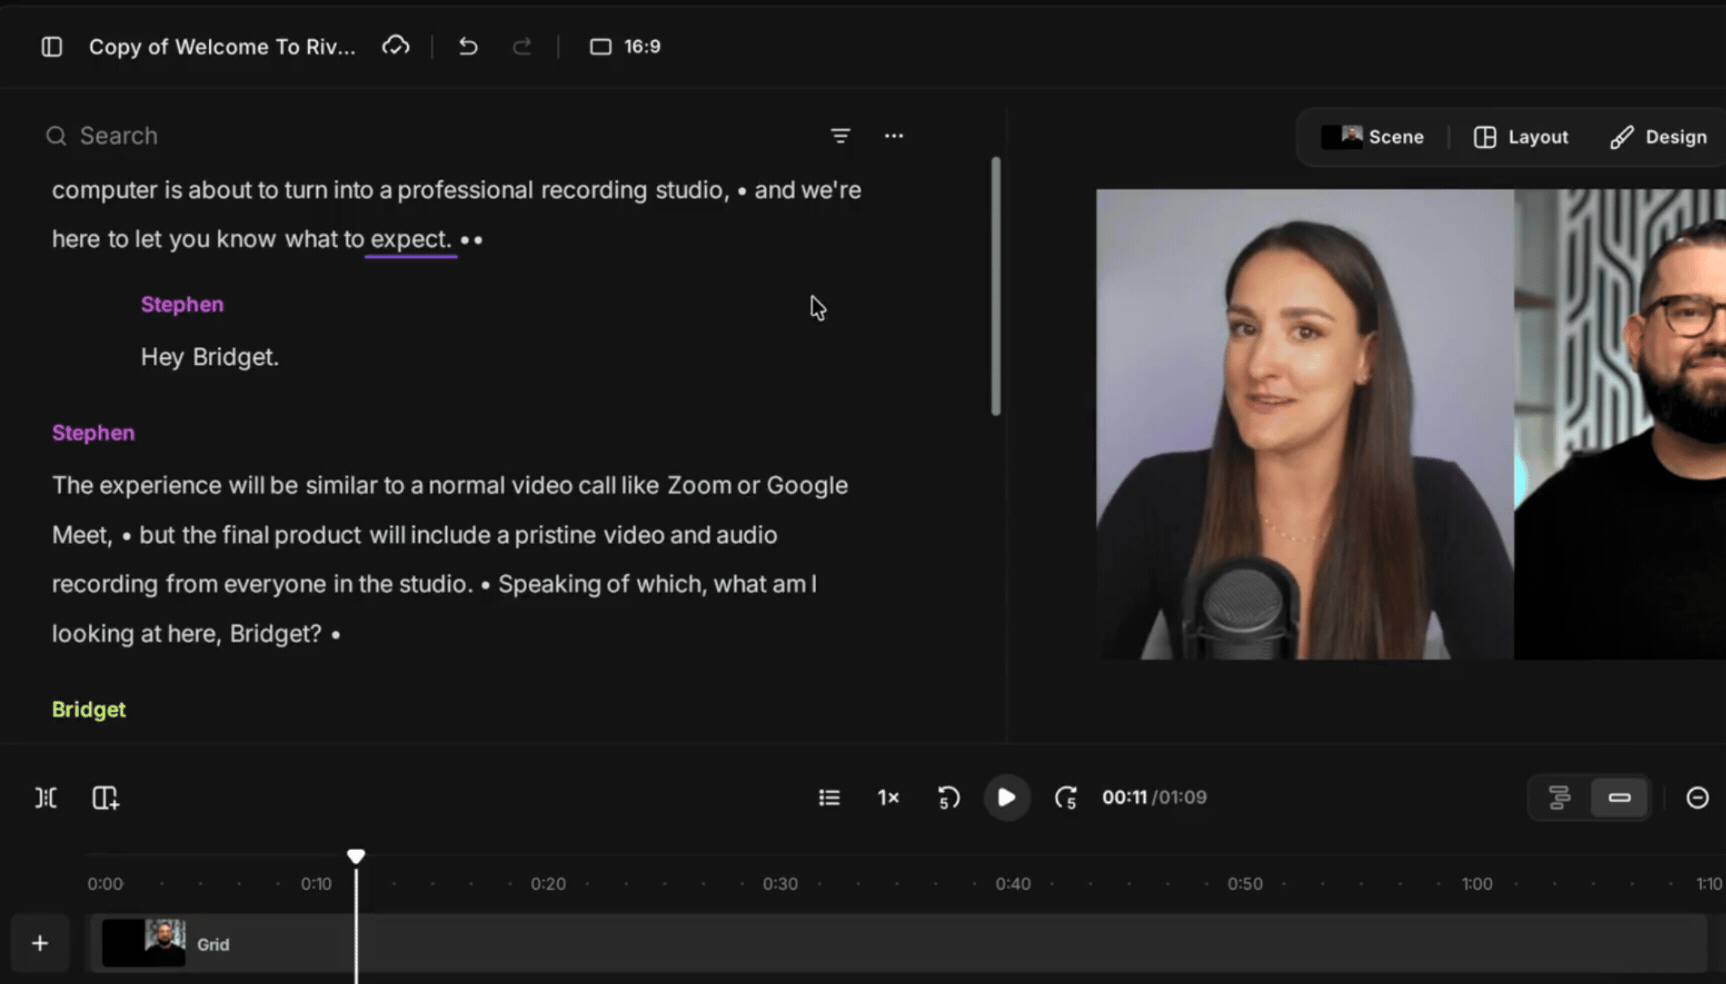Play the video
The image size is (1726, 984).
(x=1006, y=797)
